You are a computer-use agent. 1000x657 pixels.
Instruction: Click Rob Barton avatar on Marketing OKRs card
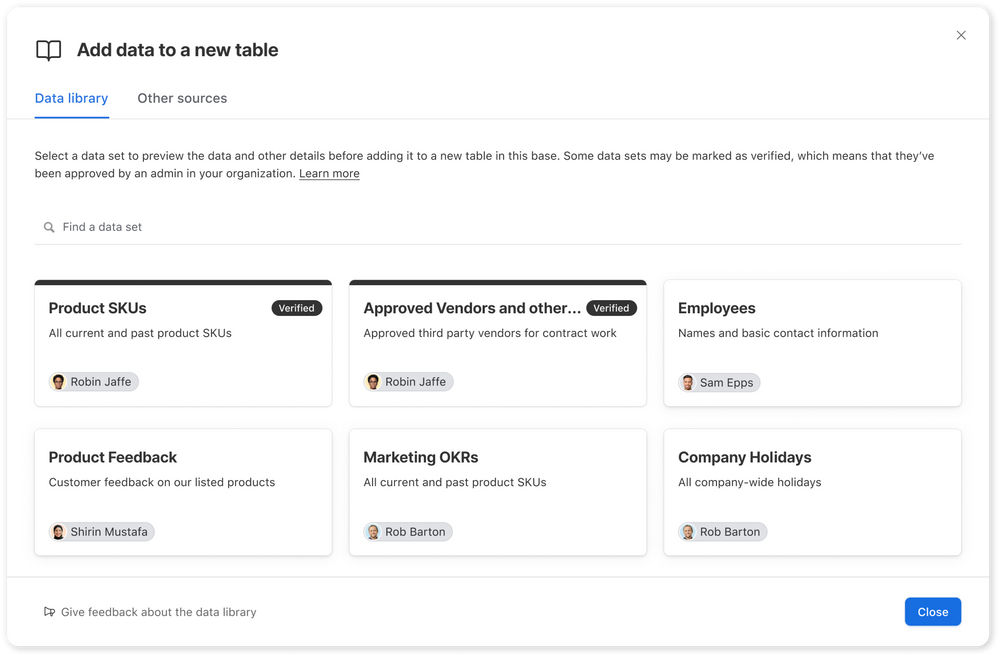click(373, 531)
